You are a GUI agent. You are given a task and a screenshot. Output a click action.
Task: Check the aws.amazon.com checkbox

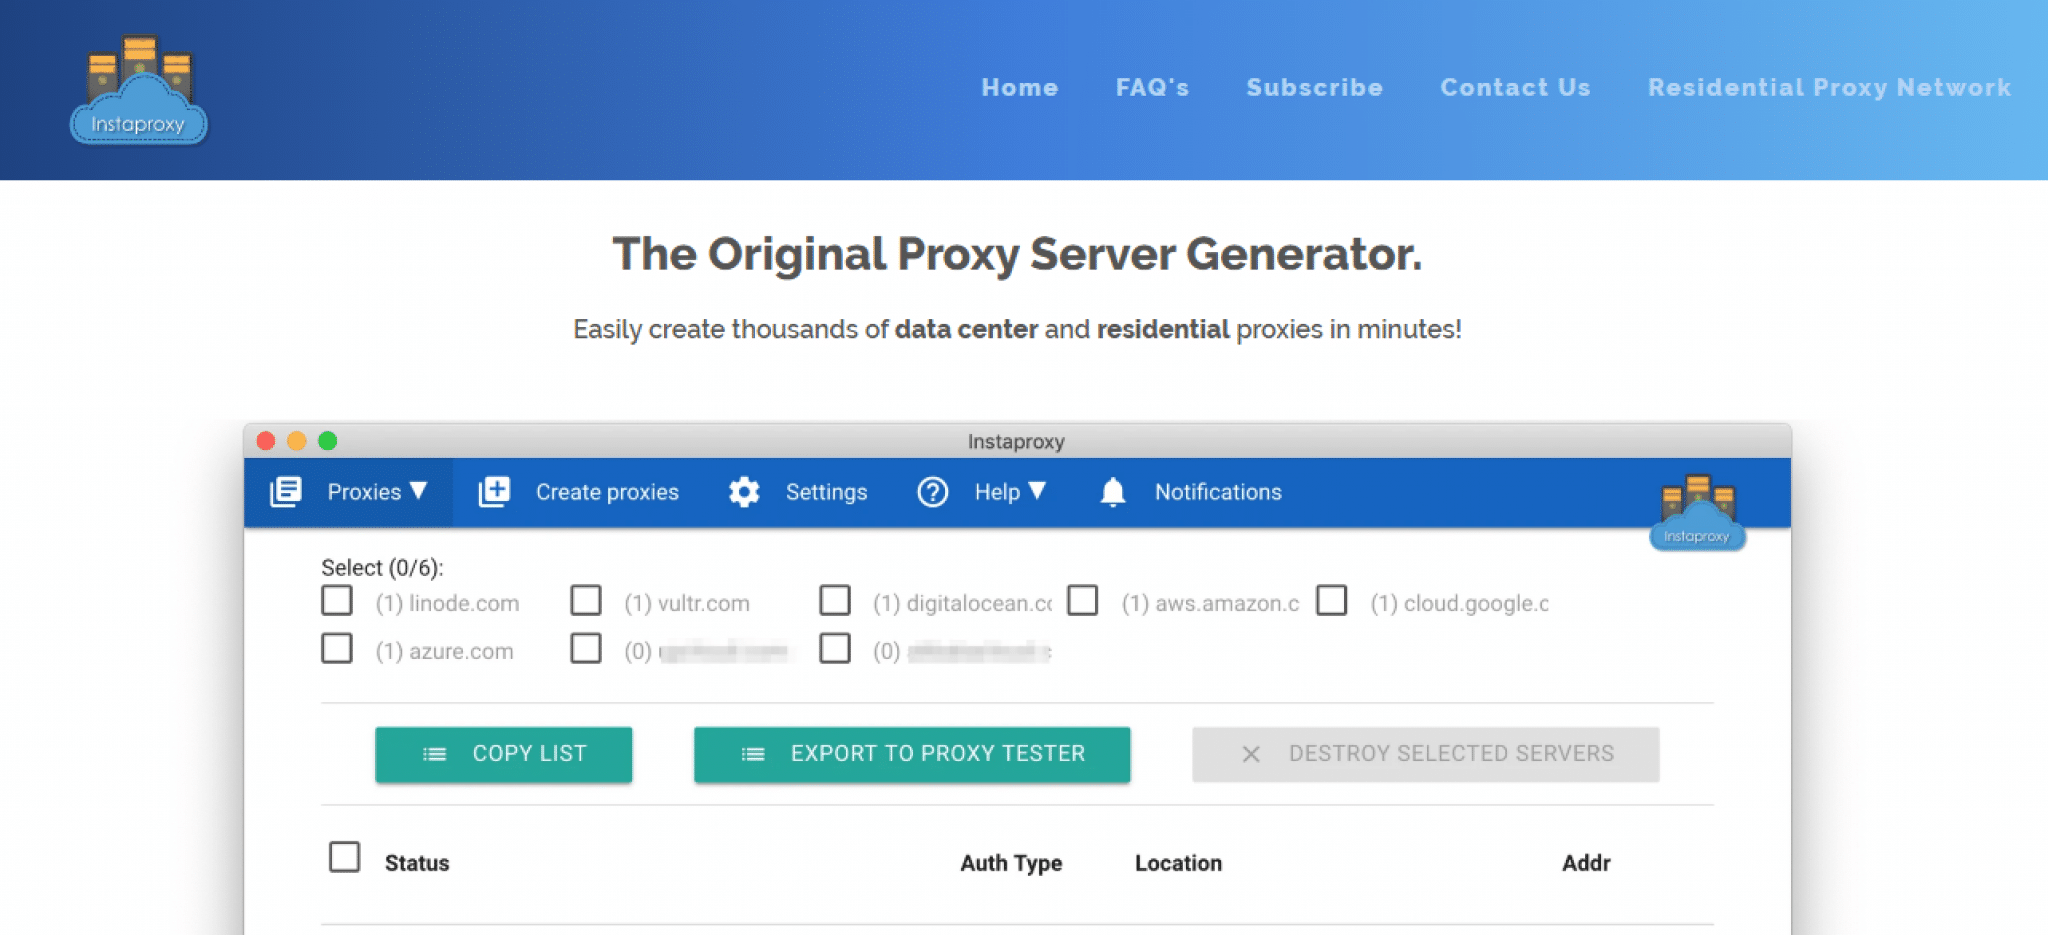1083,601
